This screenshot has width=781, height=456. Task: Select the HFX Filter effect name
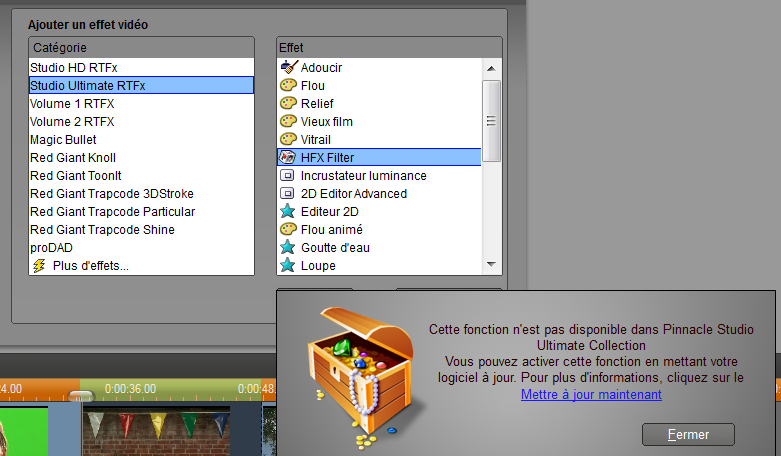[327, 157]
